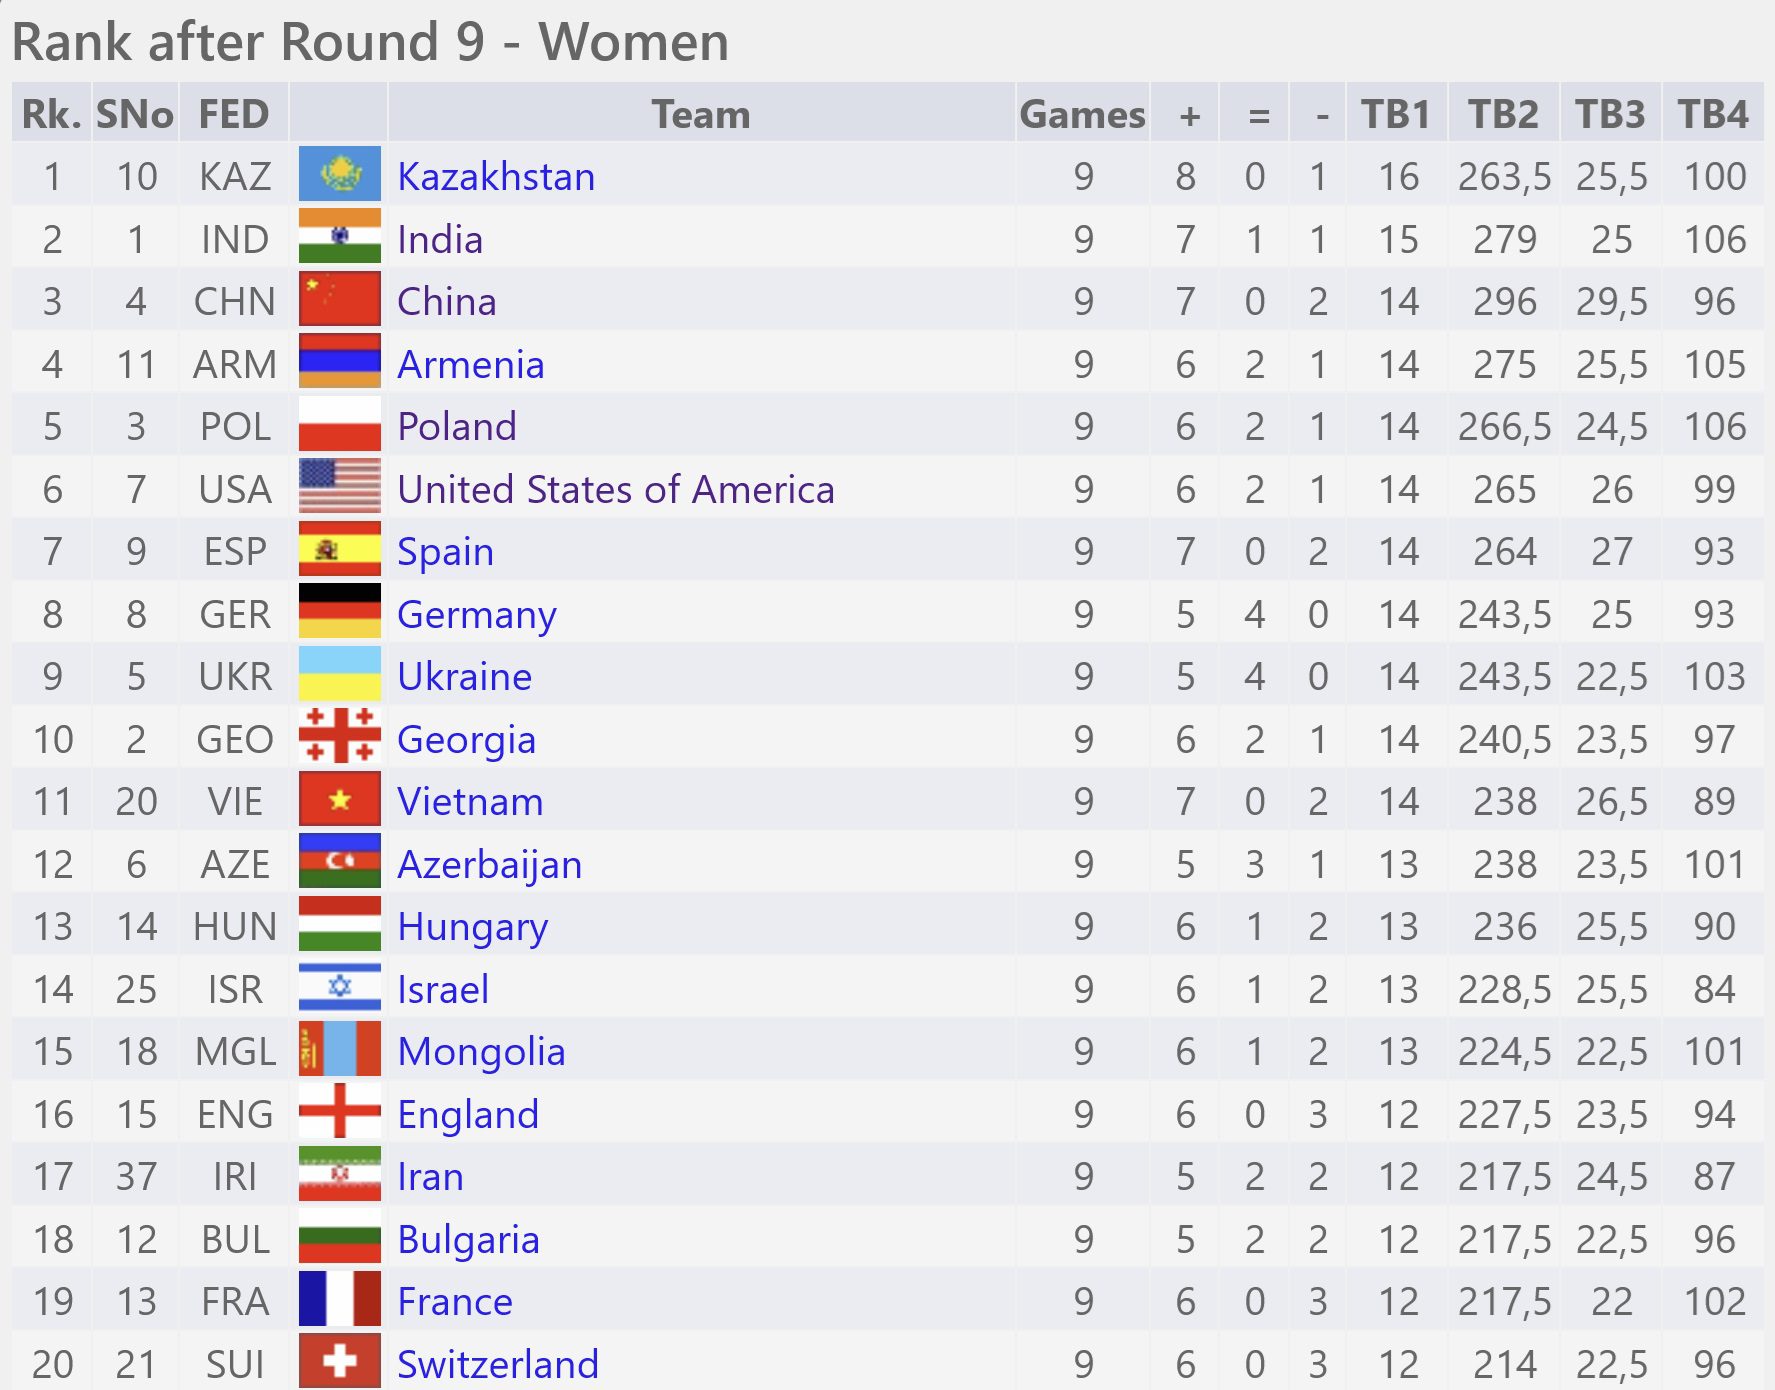Open the United States of America link
This screenshot has height=1390, width=1775.
pos(615,490)
